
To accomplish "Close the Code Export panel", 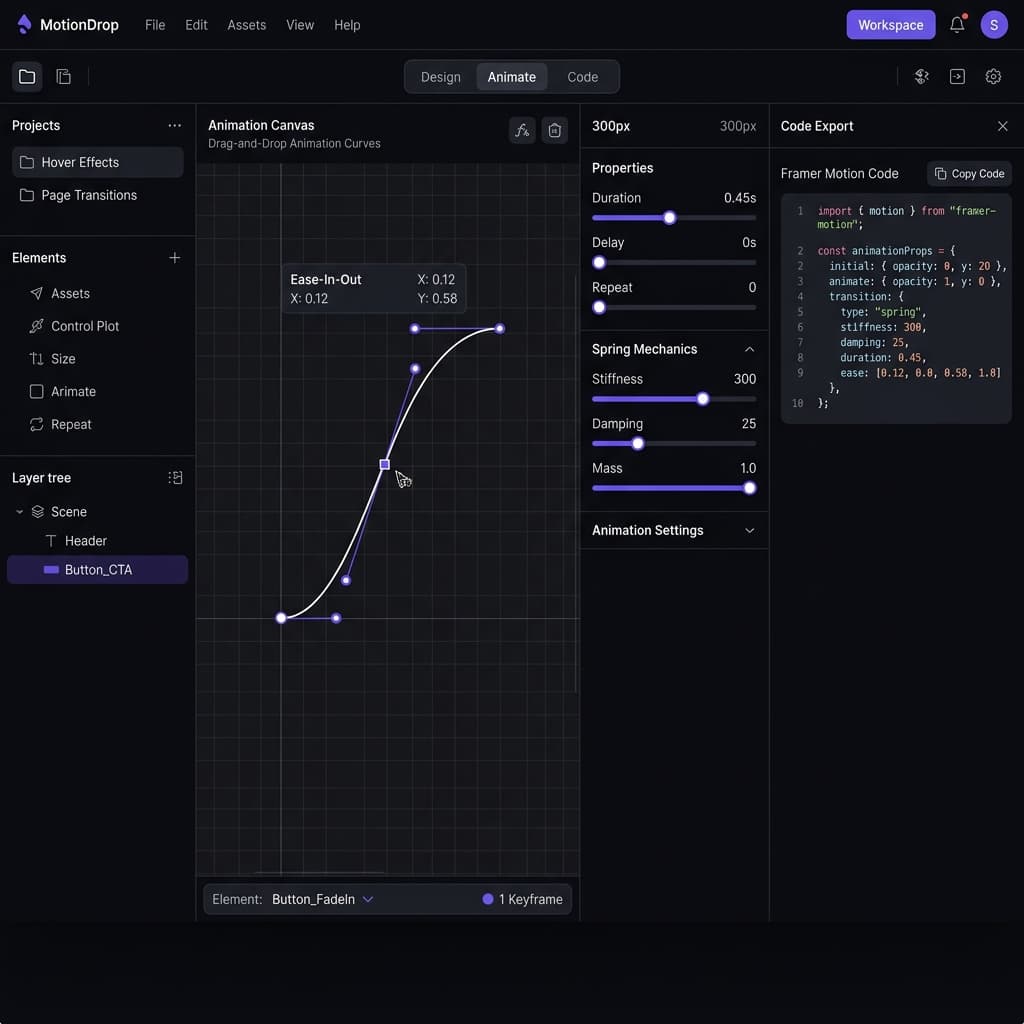I will 1002,126.
